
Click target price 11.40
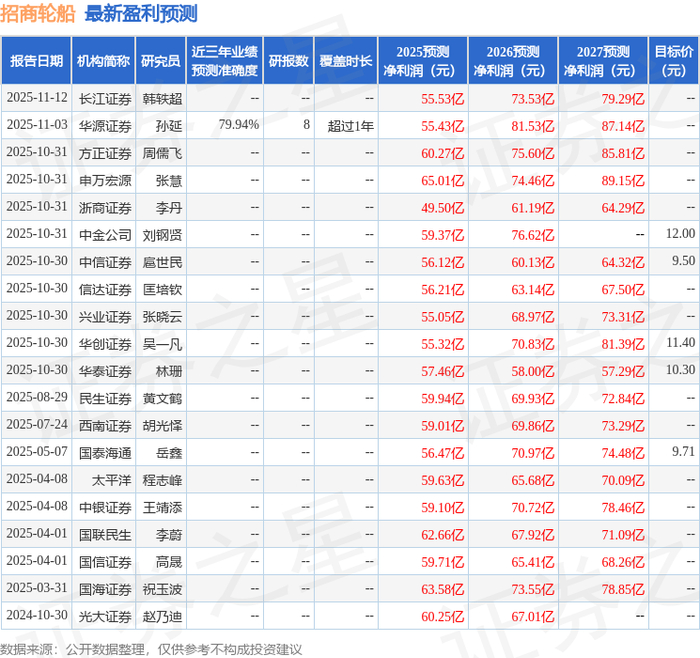click(x=680, y=342)
